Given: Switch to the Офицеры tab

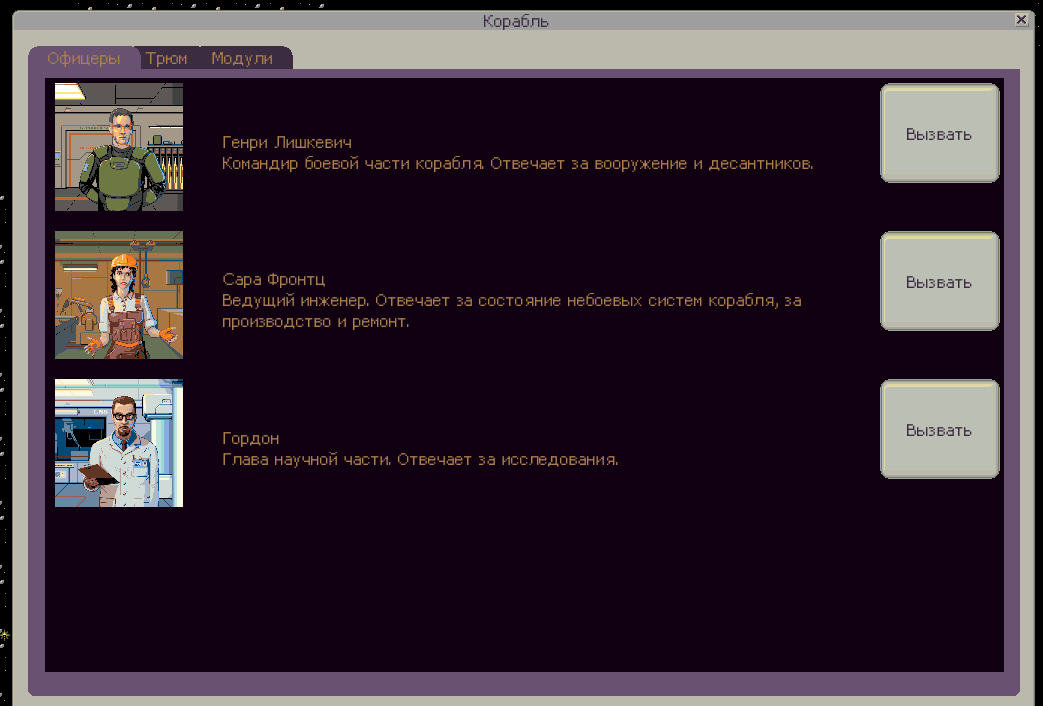Looking at the screenshot, I should click(x=84, y=59).
